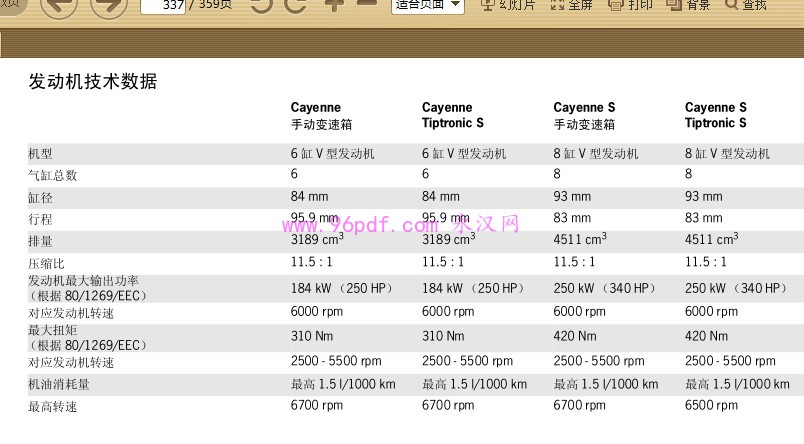This screenshot has height=444, width=804.
Task: Start slideshow mode (幻灯片)
Action: (x=507, y=5)
